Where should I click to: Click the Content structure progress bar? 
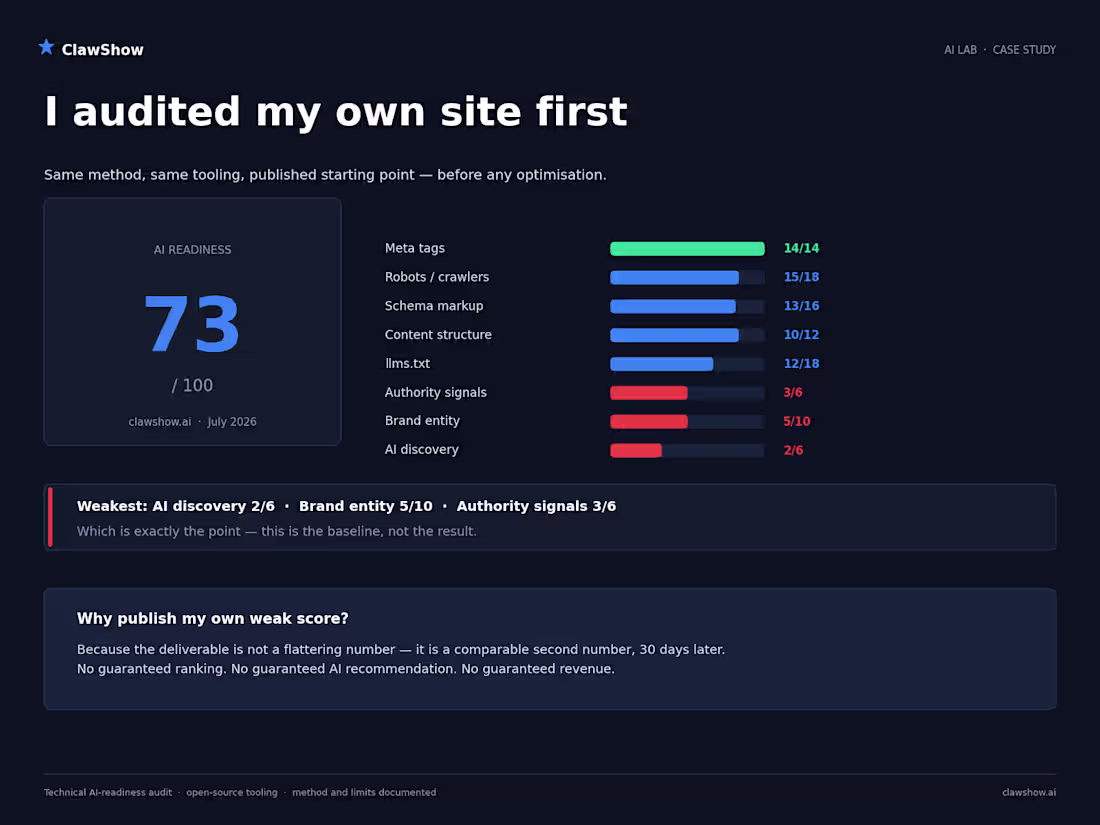(x=687, y=335)
